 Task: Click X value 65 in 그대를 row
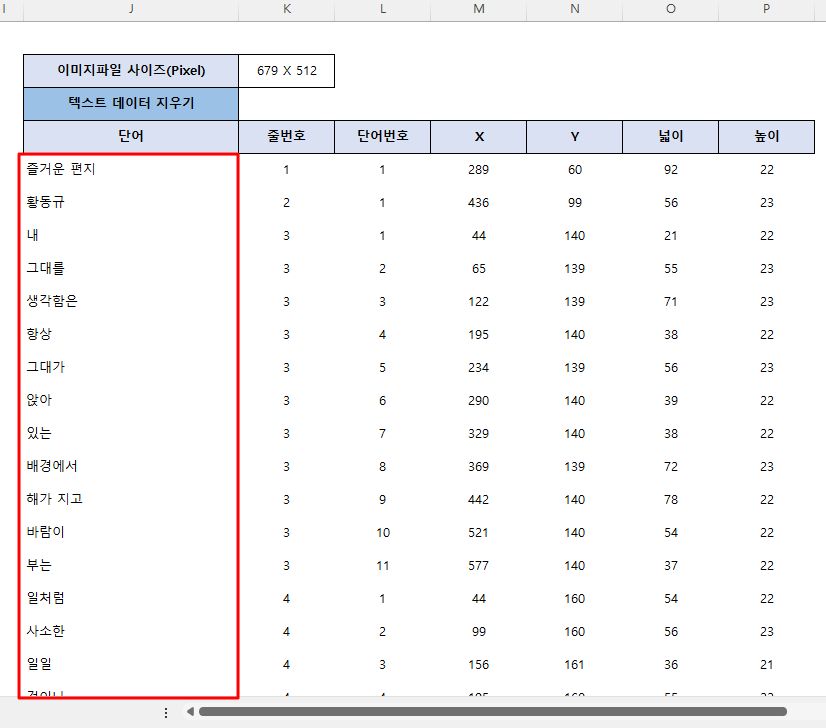pos(478,269)
